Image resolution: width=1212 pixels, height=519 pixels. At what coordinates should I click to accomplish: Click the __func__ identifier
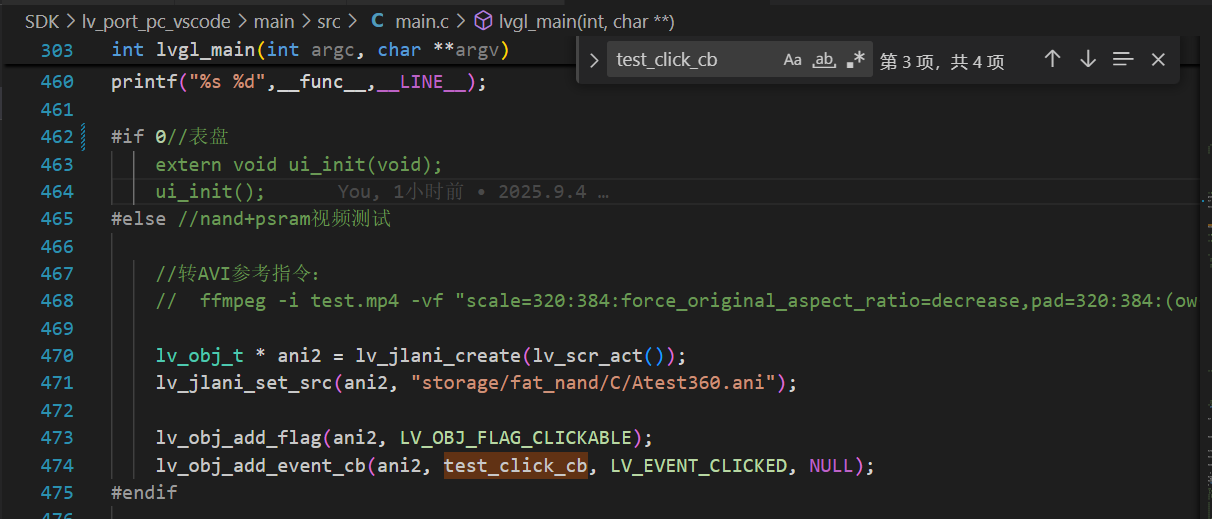click(x=321, y=82)
